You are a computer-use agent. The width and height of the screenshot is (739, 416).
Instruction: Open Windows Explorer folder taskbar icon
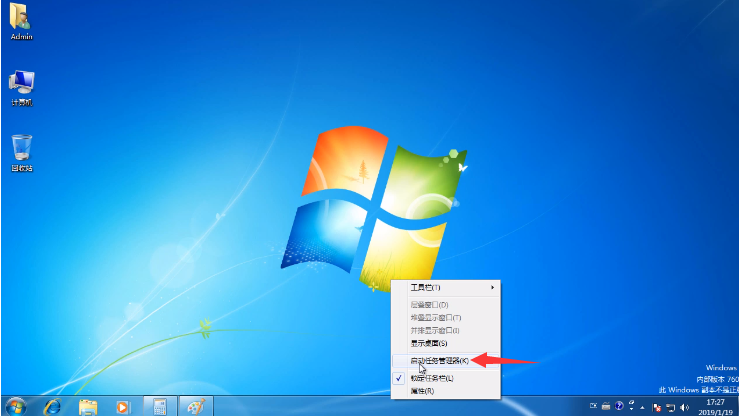click(x=88, y=407)
